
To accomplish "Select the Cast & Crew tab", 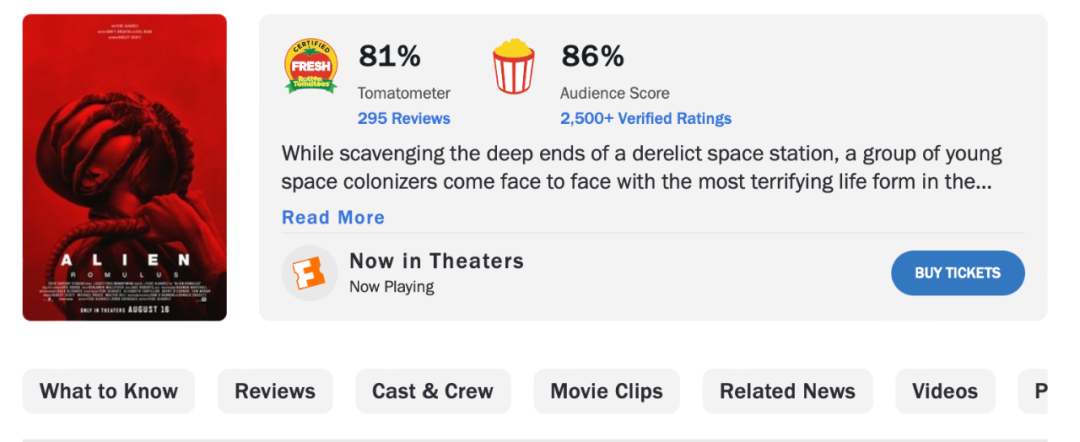I will point(433,391).
